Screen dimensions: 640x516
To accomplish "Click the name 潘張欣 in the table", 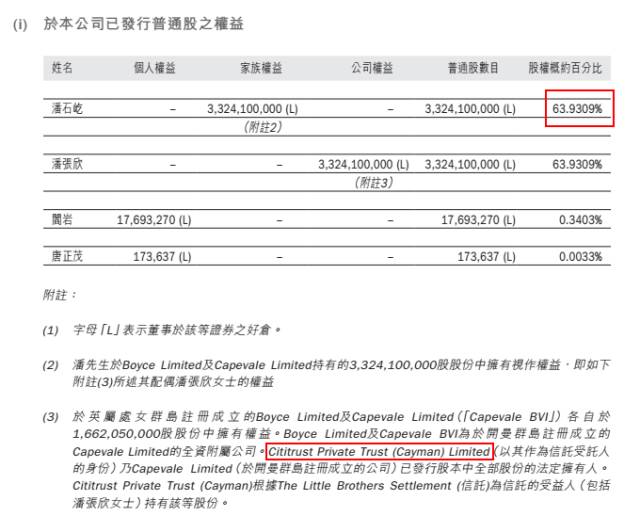I will click(67, 163).
